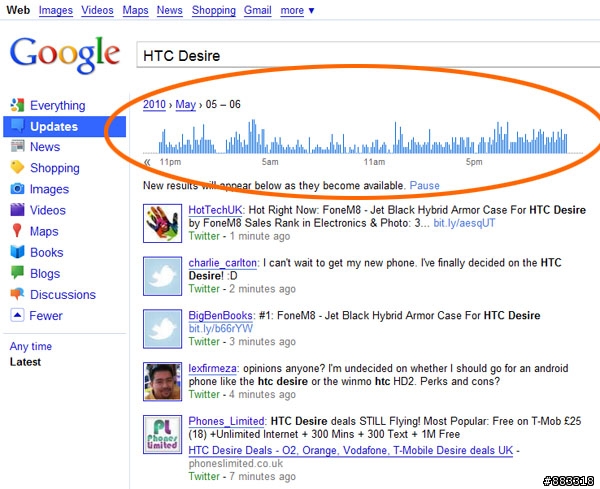Pause live results updates
Viewport: 600px width, 489px height.
[424, 186]
